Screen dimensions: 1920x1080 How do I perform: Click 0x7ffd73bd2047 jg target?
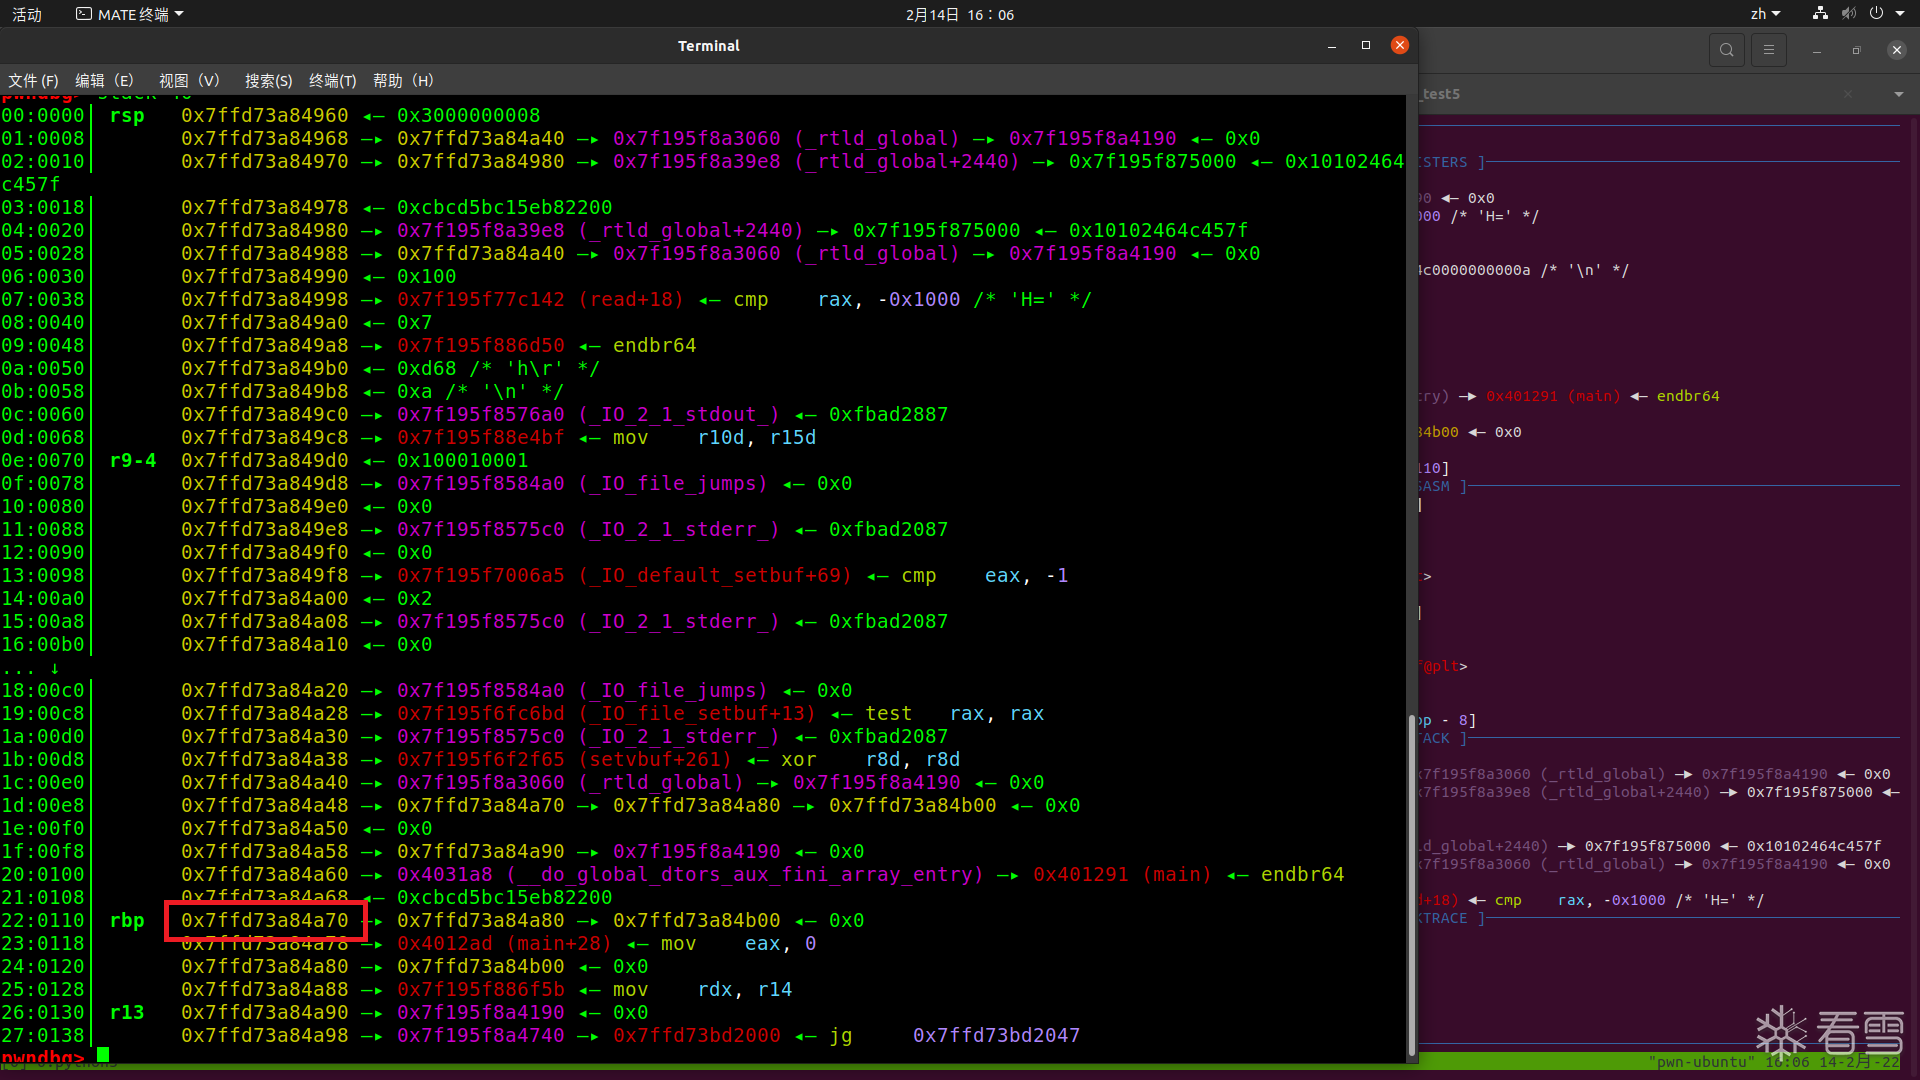point(996,1035)
